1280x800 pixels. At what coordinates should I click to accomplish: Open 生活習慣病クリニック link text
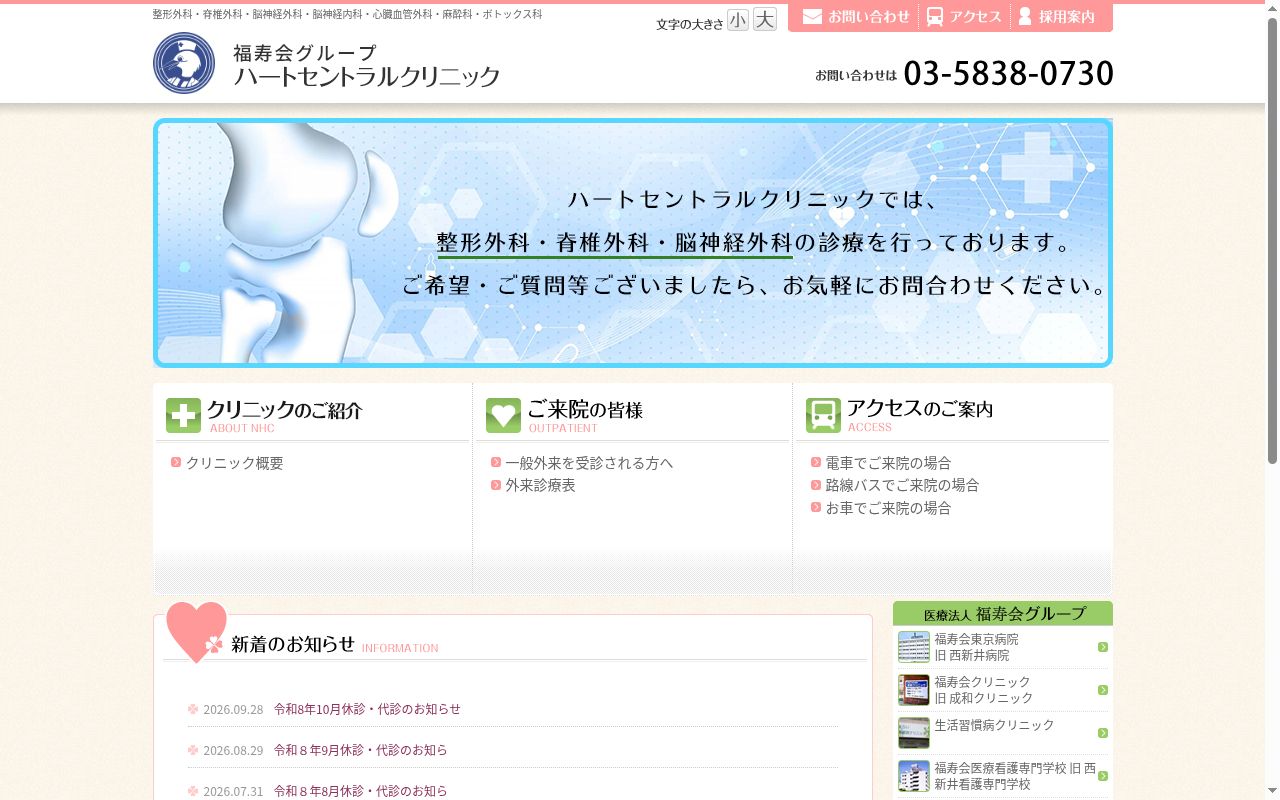pos(995,725)
